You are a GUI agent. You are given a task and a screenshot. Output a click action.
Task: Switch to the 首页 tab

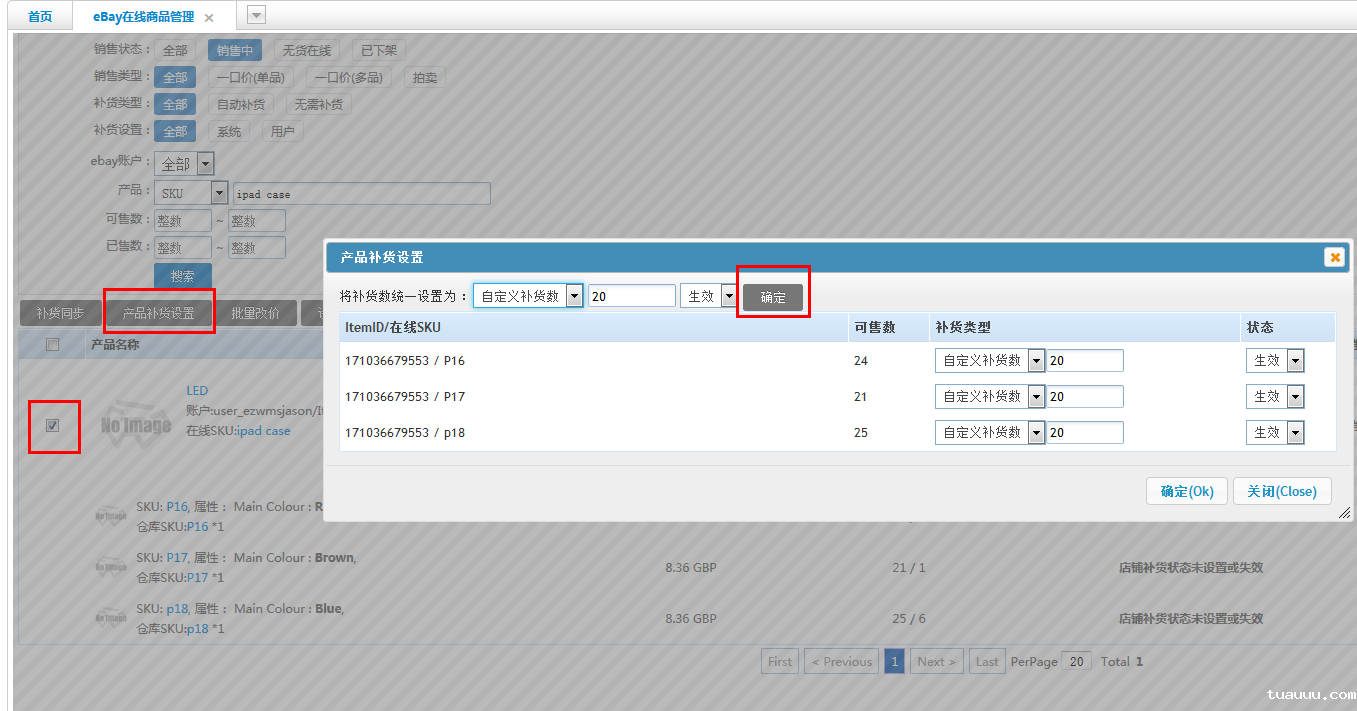[x=38, y=15]
